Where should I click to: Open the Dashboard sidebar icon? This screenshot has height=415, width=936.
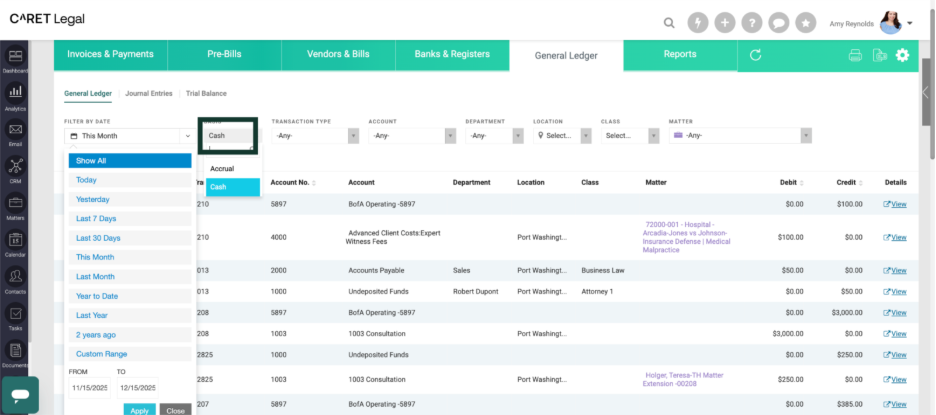16,56
